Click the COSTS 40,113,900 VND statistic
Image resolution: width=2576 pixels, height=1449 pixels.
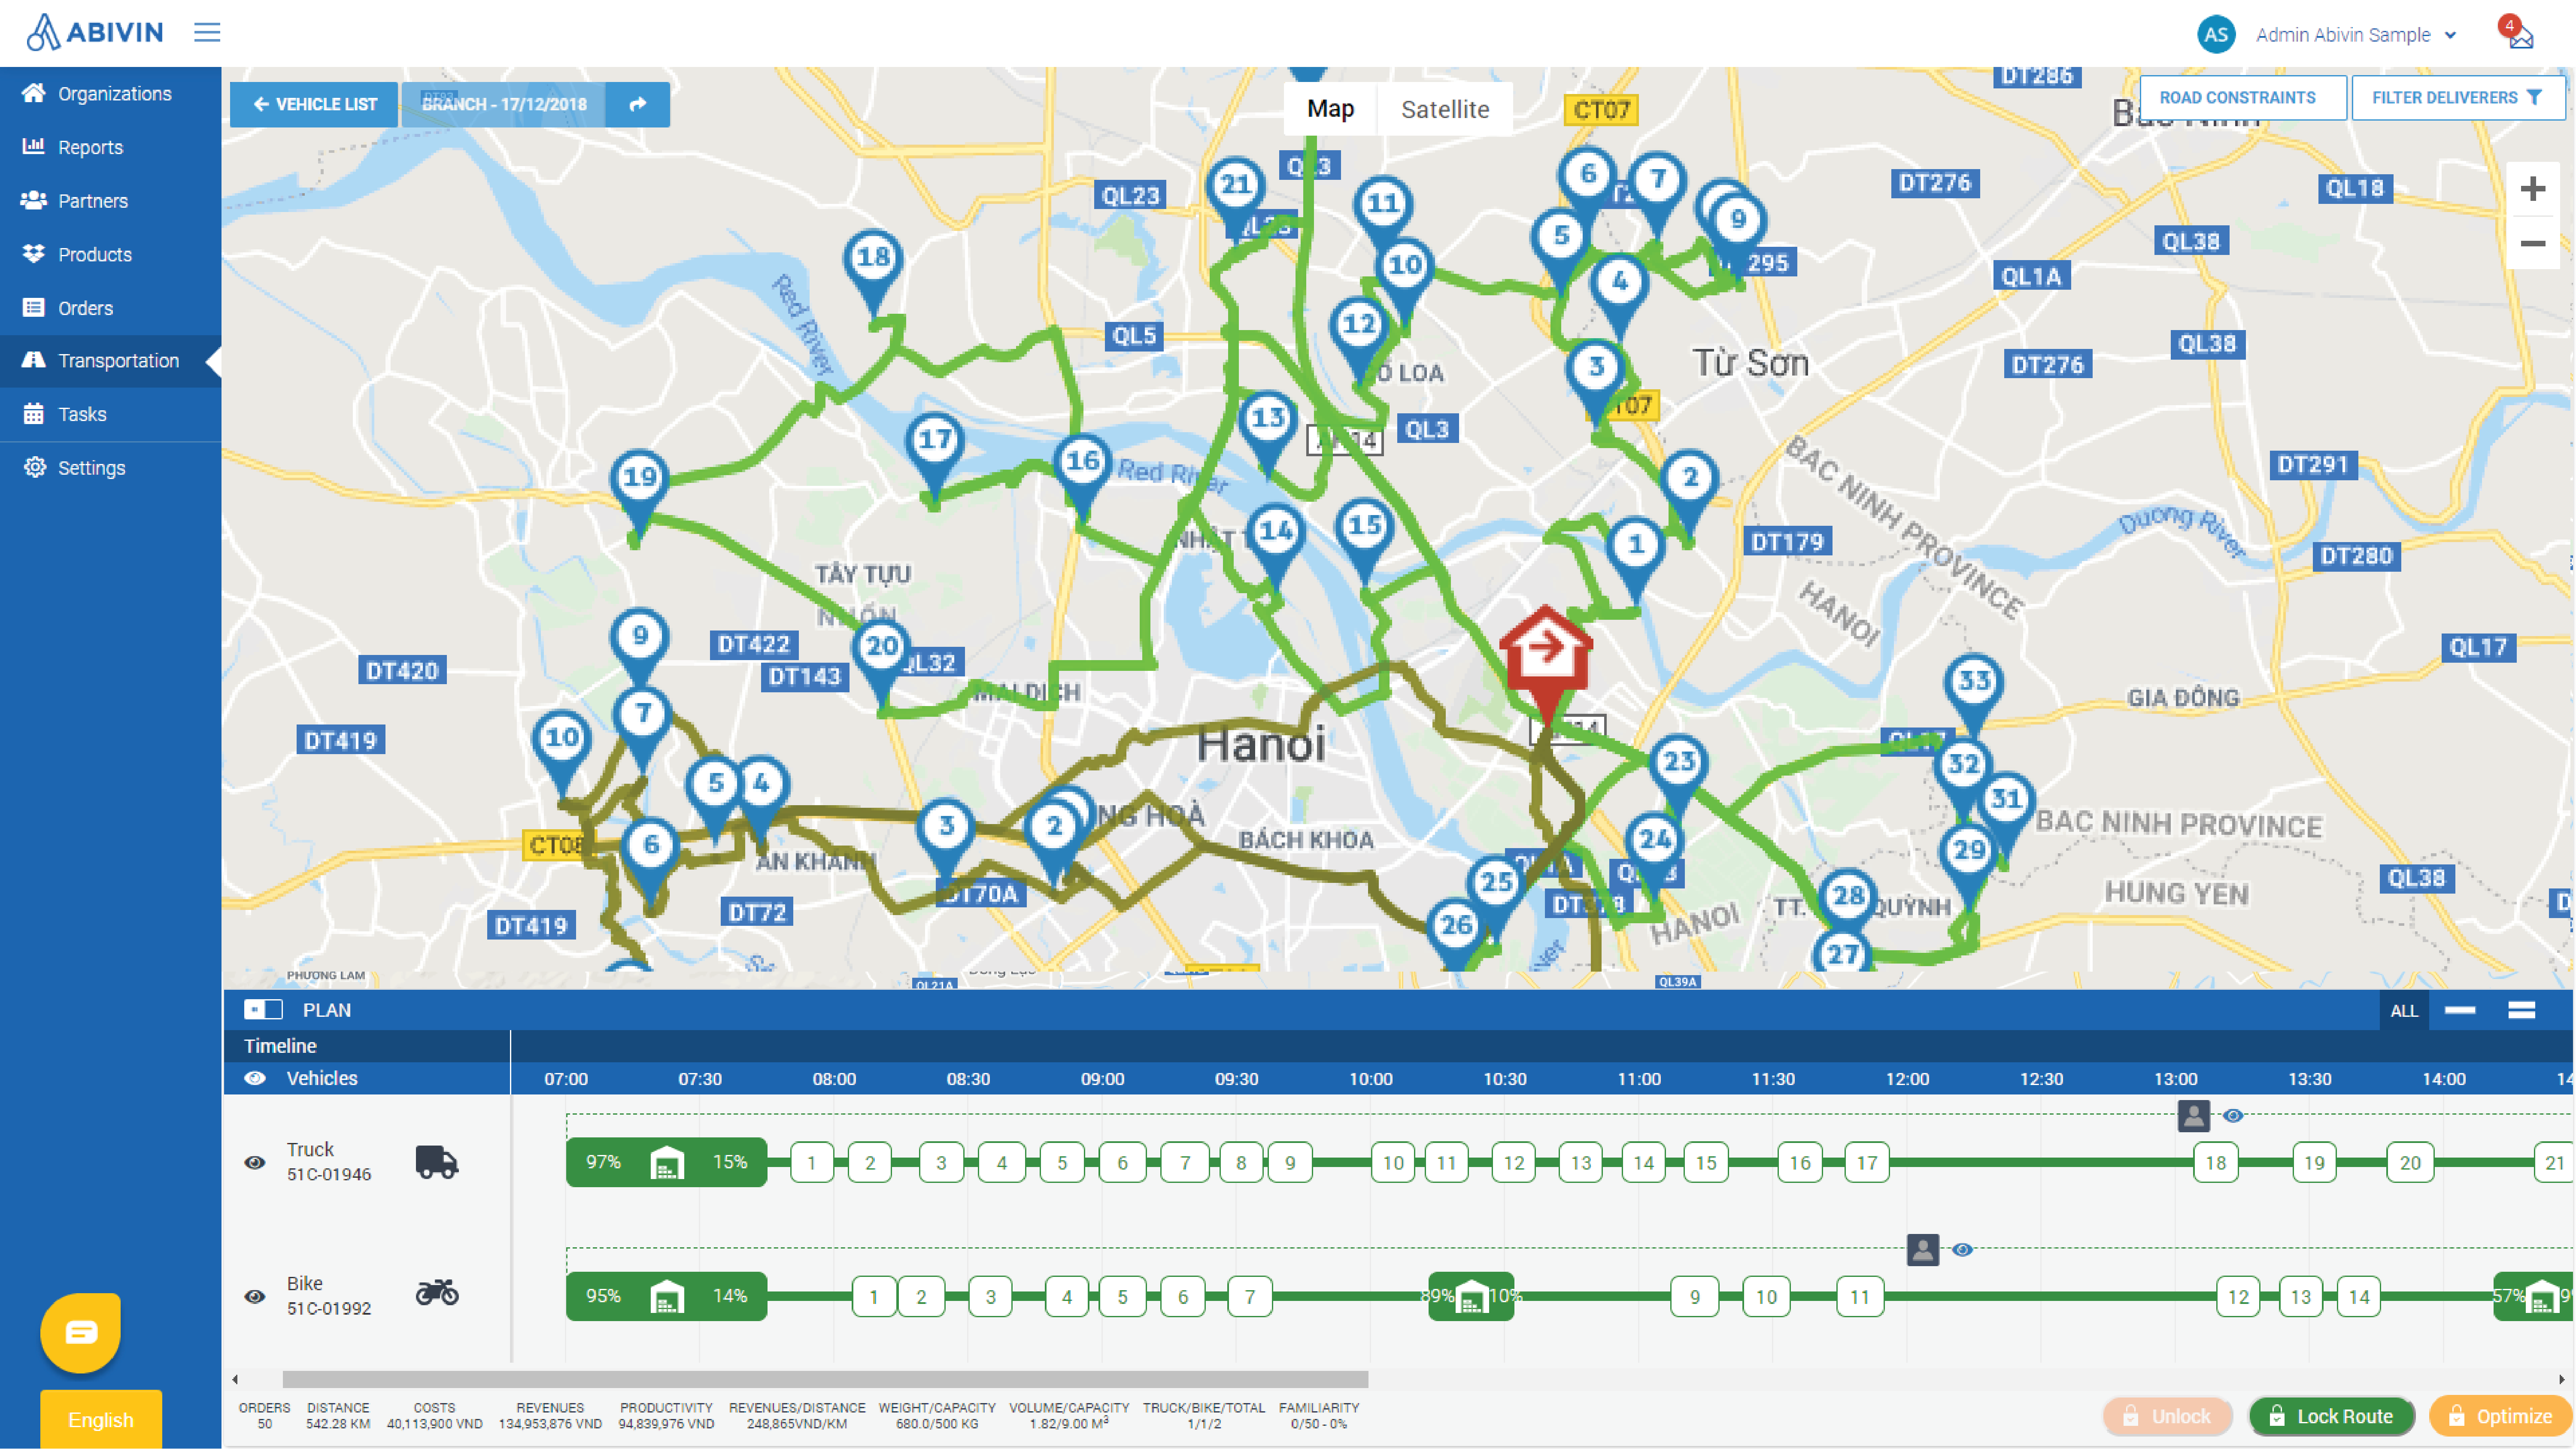coord(434,1415)
